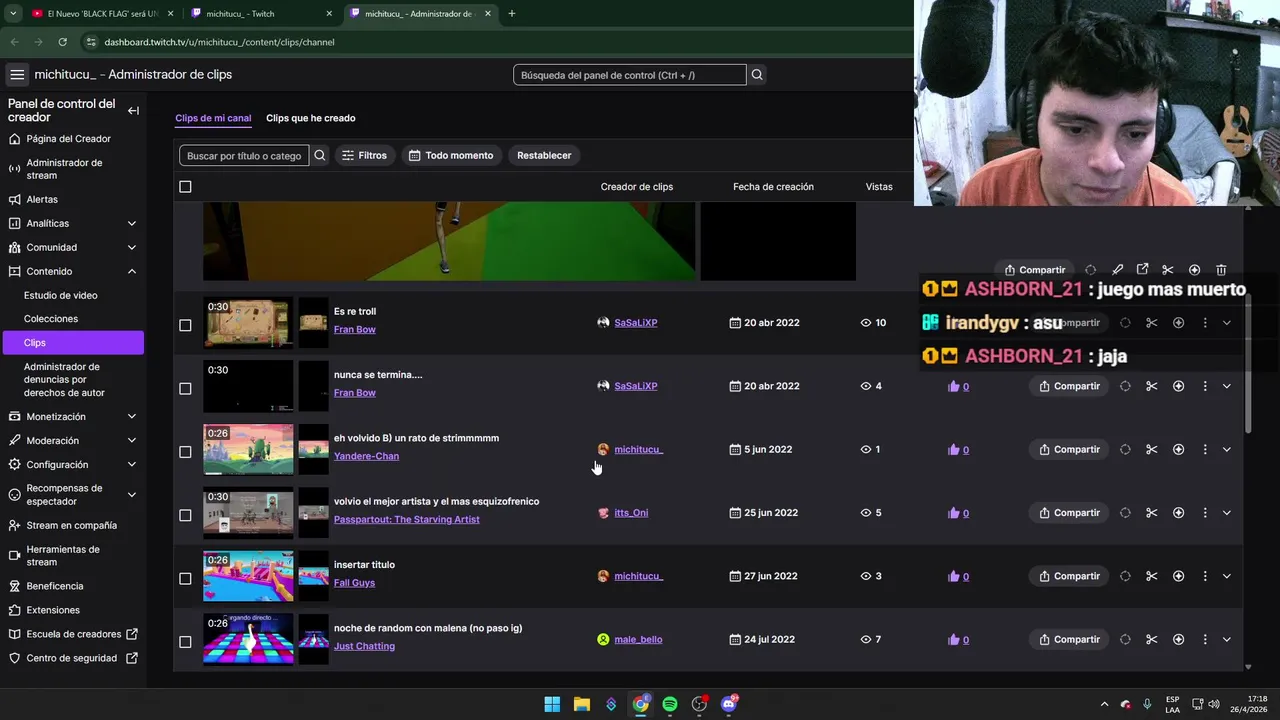Open the Windows Start menu

click(552, 704)
